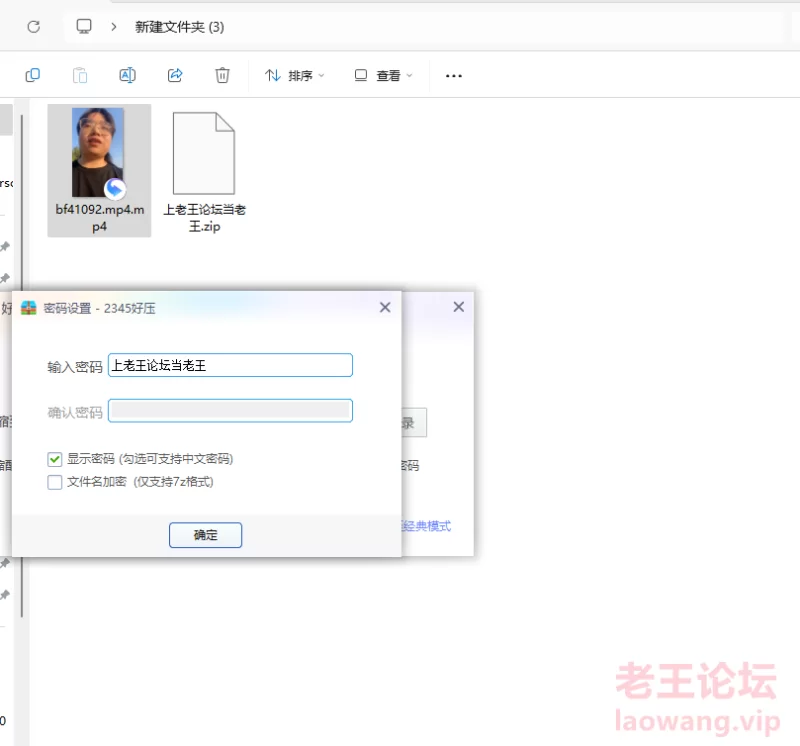This screenshot has width=800, height=746.
Task: Copy the selected file
Action: pos(32,75)
